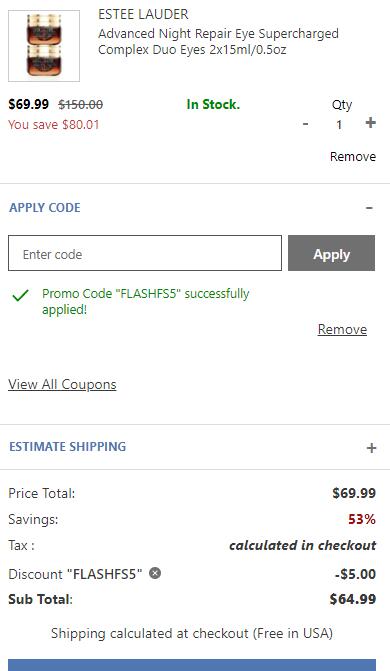Image resolution: width=390 pixels, height=671 pixels.
Task: Click the blue checkout button at bottom
Action: coord(192,665)
